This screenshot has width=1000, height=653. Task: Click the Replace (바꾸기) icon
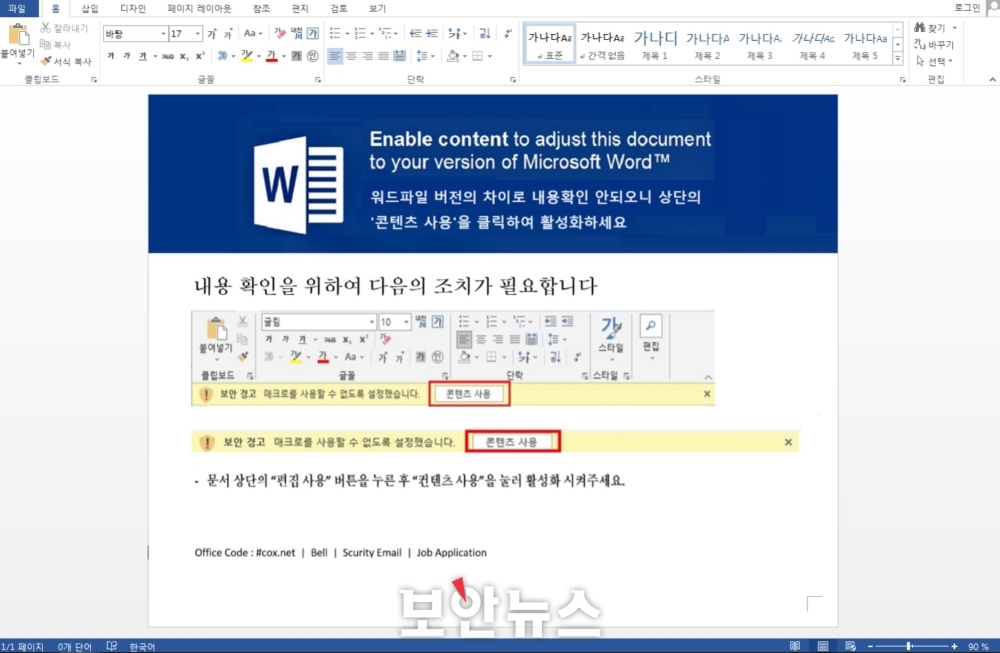(x=934, y=45)
